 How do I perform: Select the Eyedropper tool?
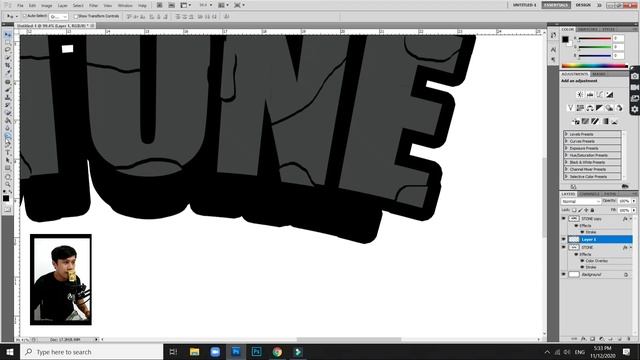8,73
